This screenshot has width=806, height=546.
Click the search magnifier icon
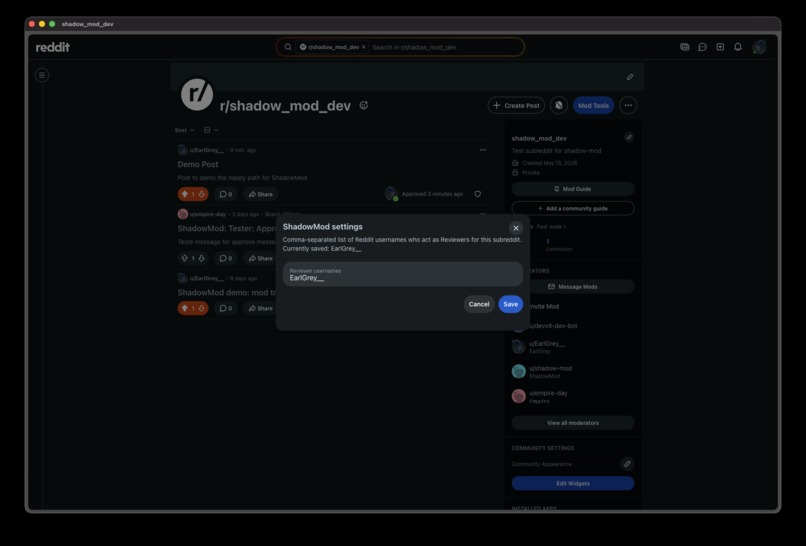pos(288,47)
